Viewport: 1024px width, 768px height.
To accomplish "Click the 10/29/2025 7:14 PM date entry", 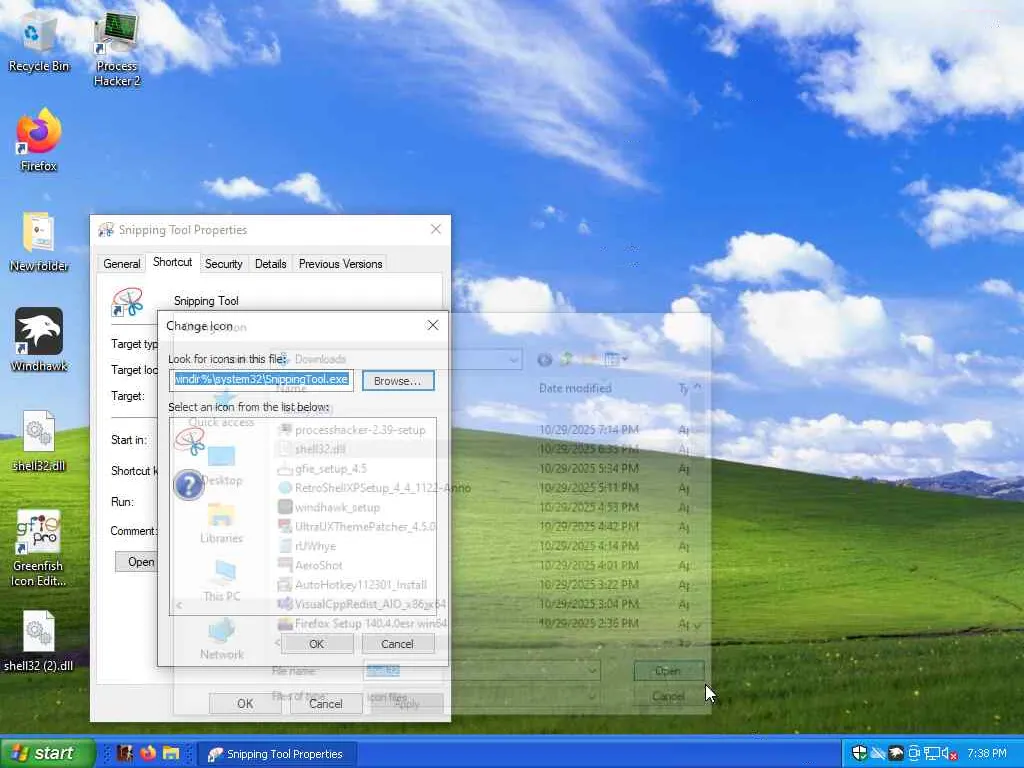I will tap(589, 430).
